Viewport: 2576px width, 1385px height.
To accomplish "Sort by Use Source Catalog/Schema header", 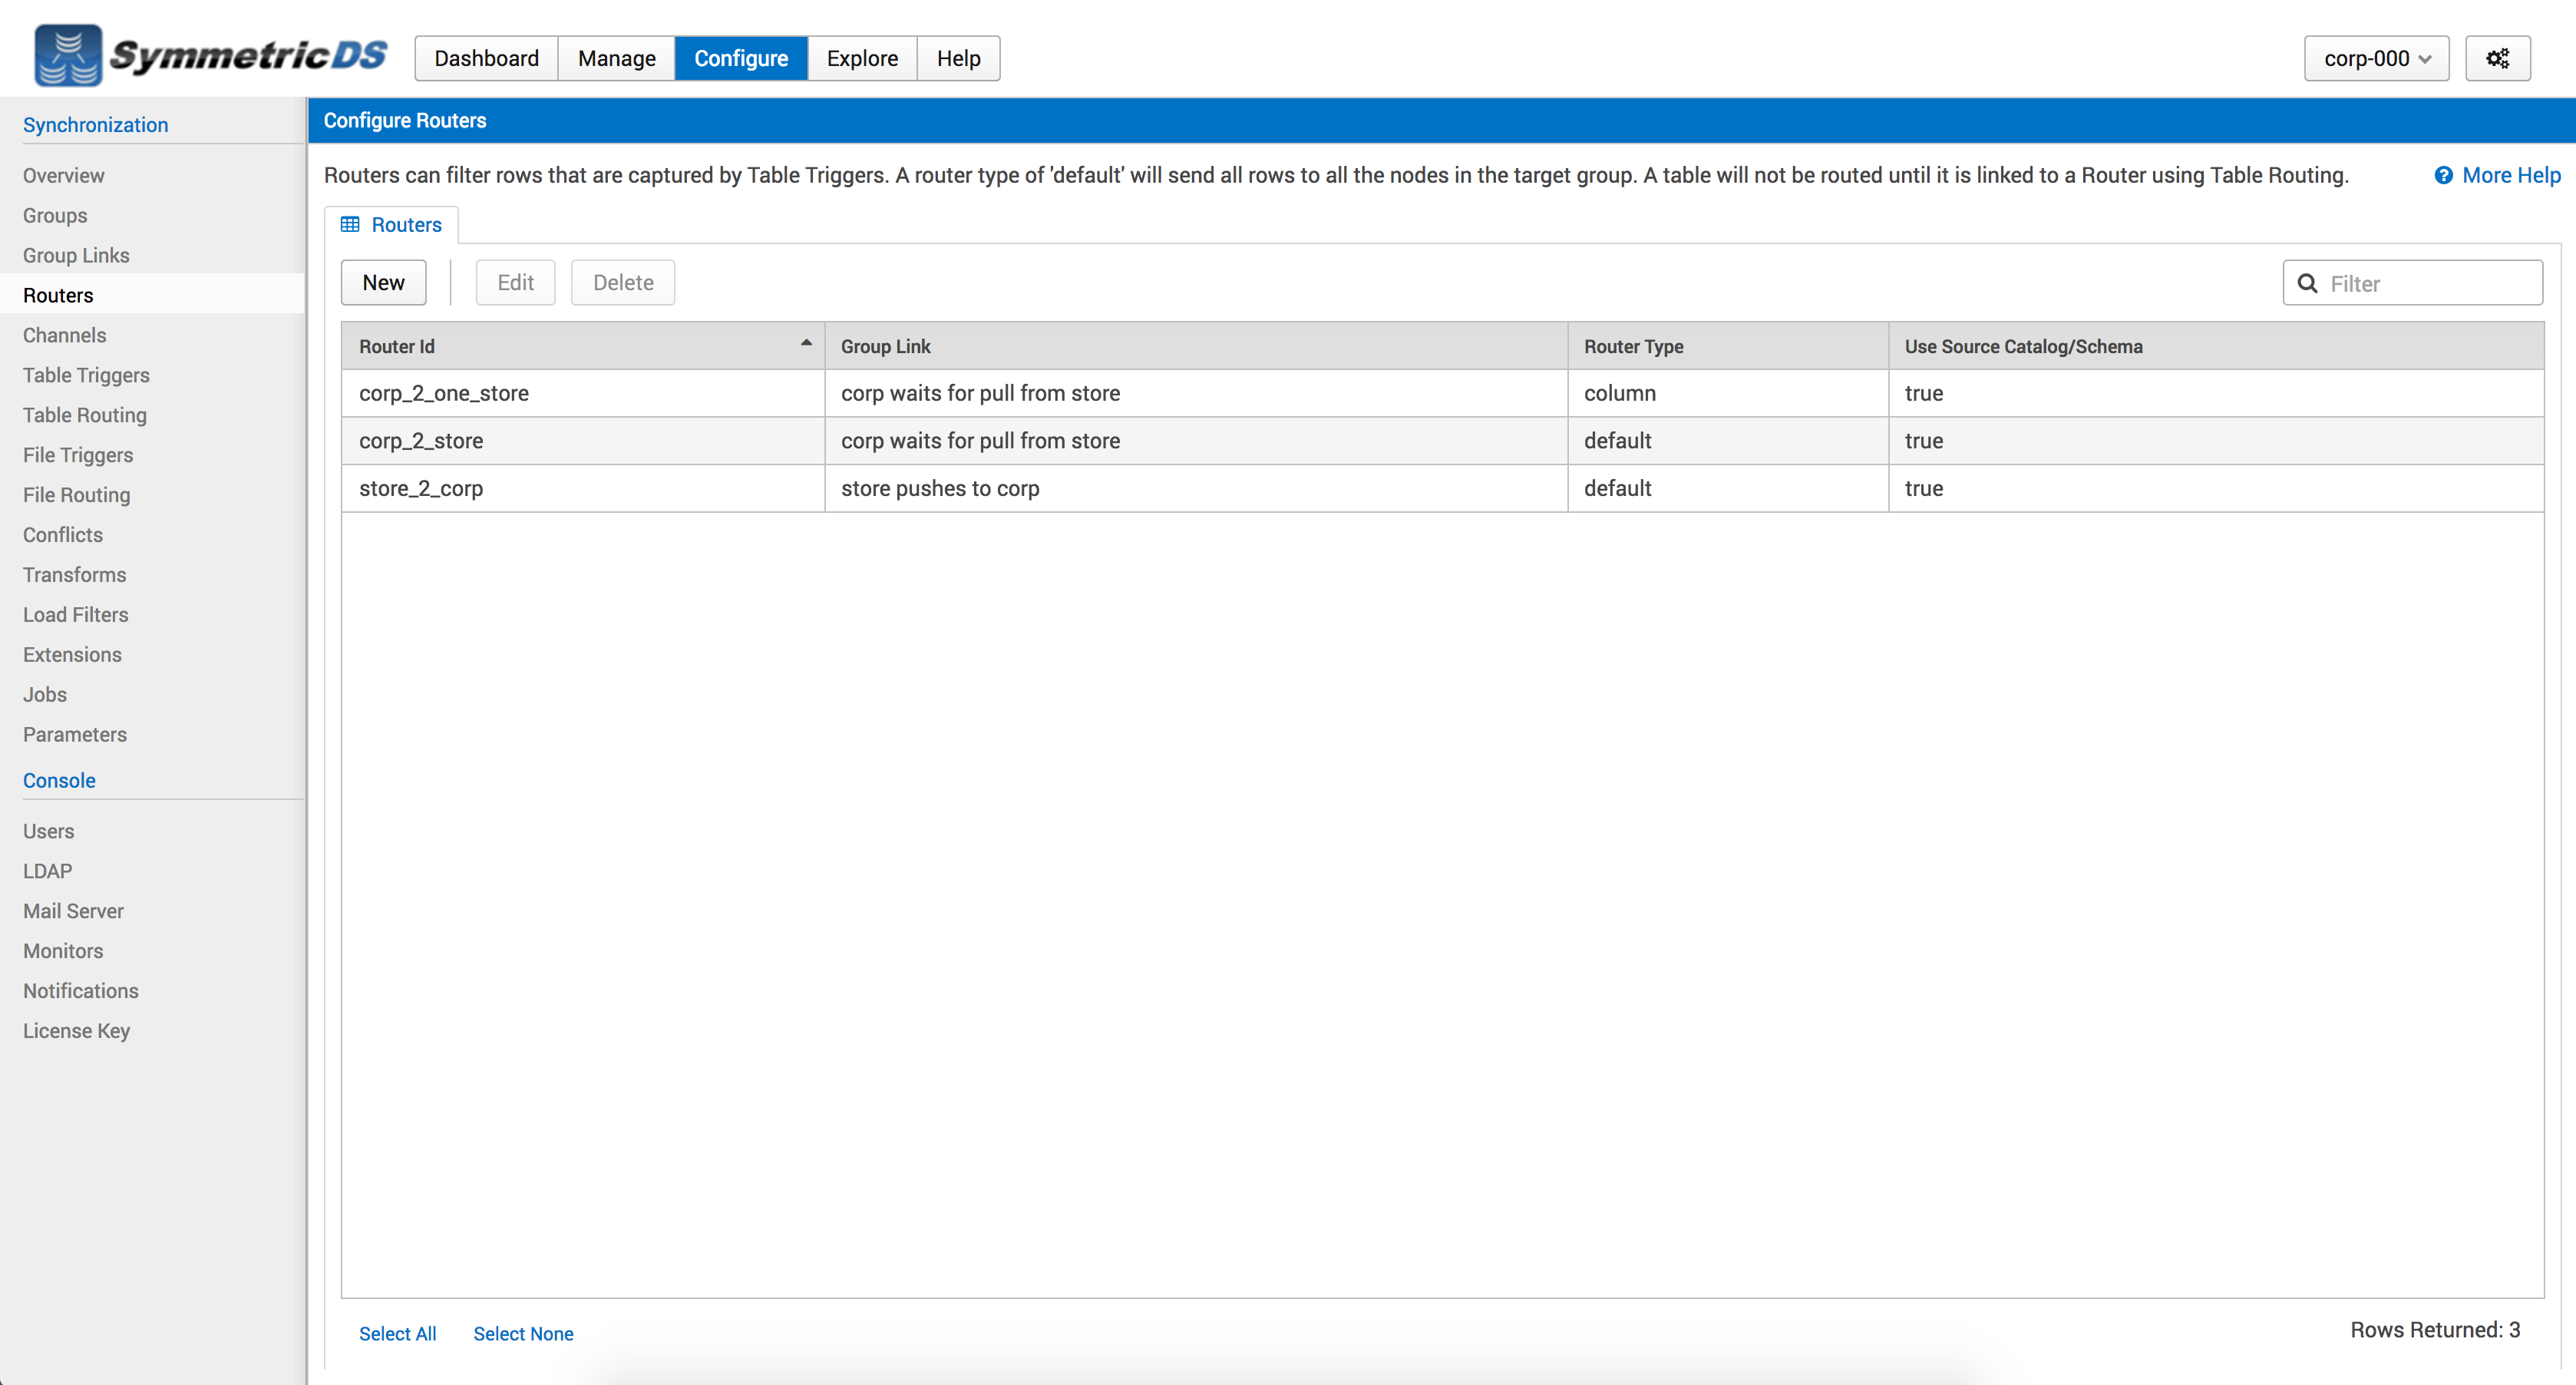I will pyautogui.click(x=2216, y=346).
